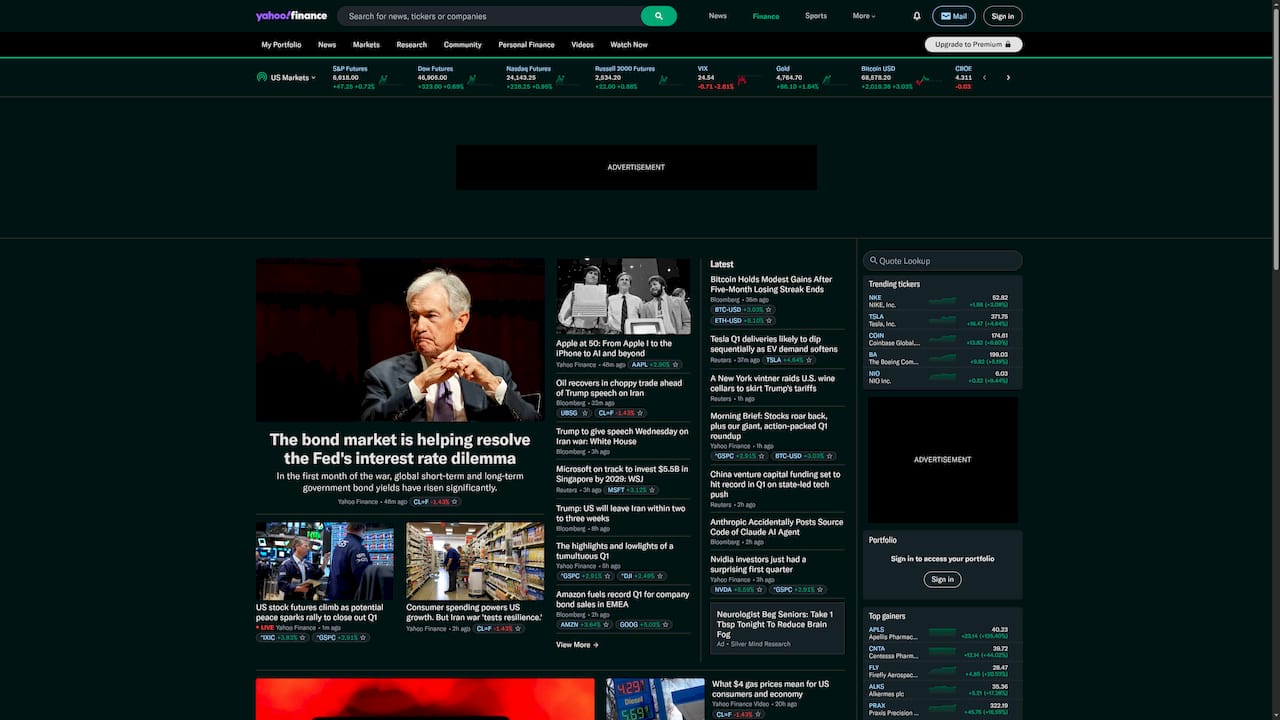The height and width of the screenshot is (720, 1280).
Task: Toggle watchlist star on AAPL ticker chip
Action: click(678, 365)
